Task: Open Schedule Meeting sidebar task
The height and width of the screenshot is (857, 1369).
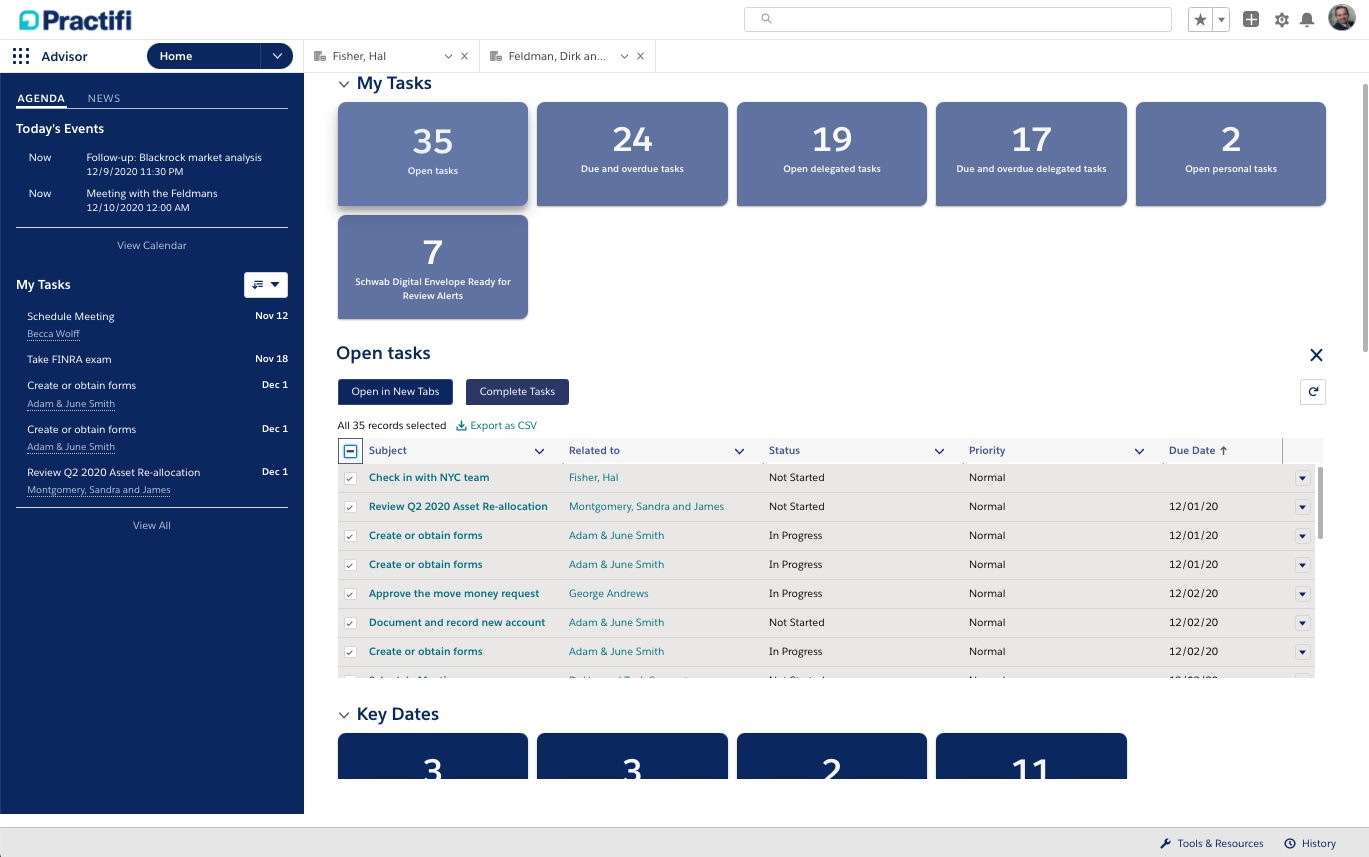Action: 71,316
